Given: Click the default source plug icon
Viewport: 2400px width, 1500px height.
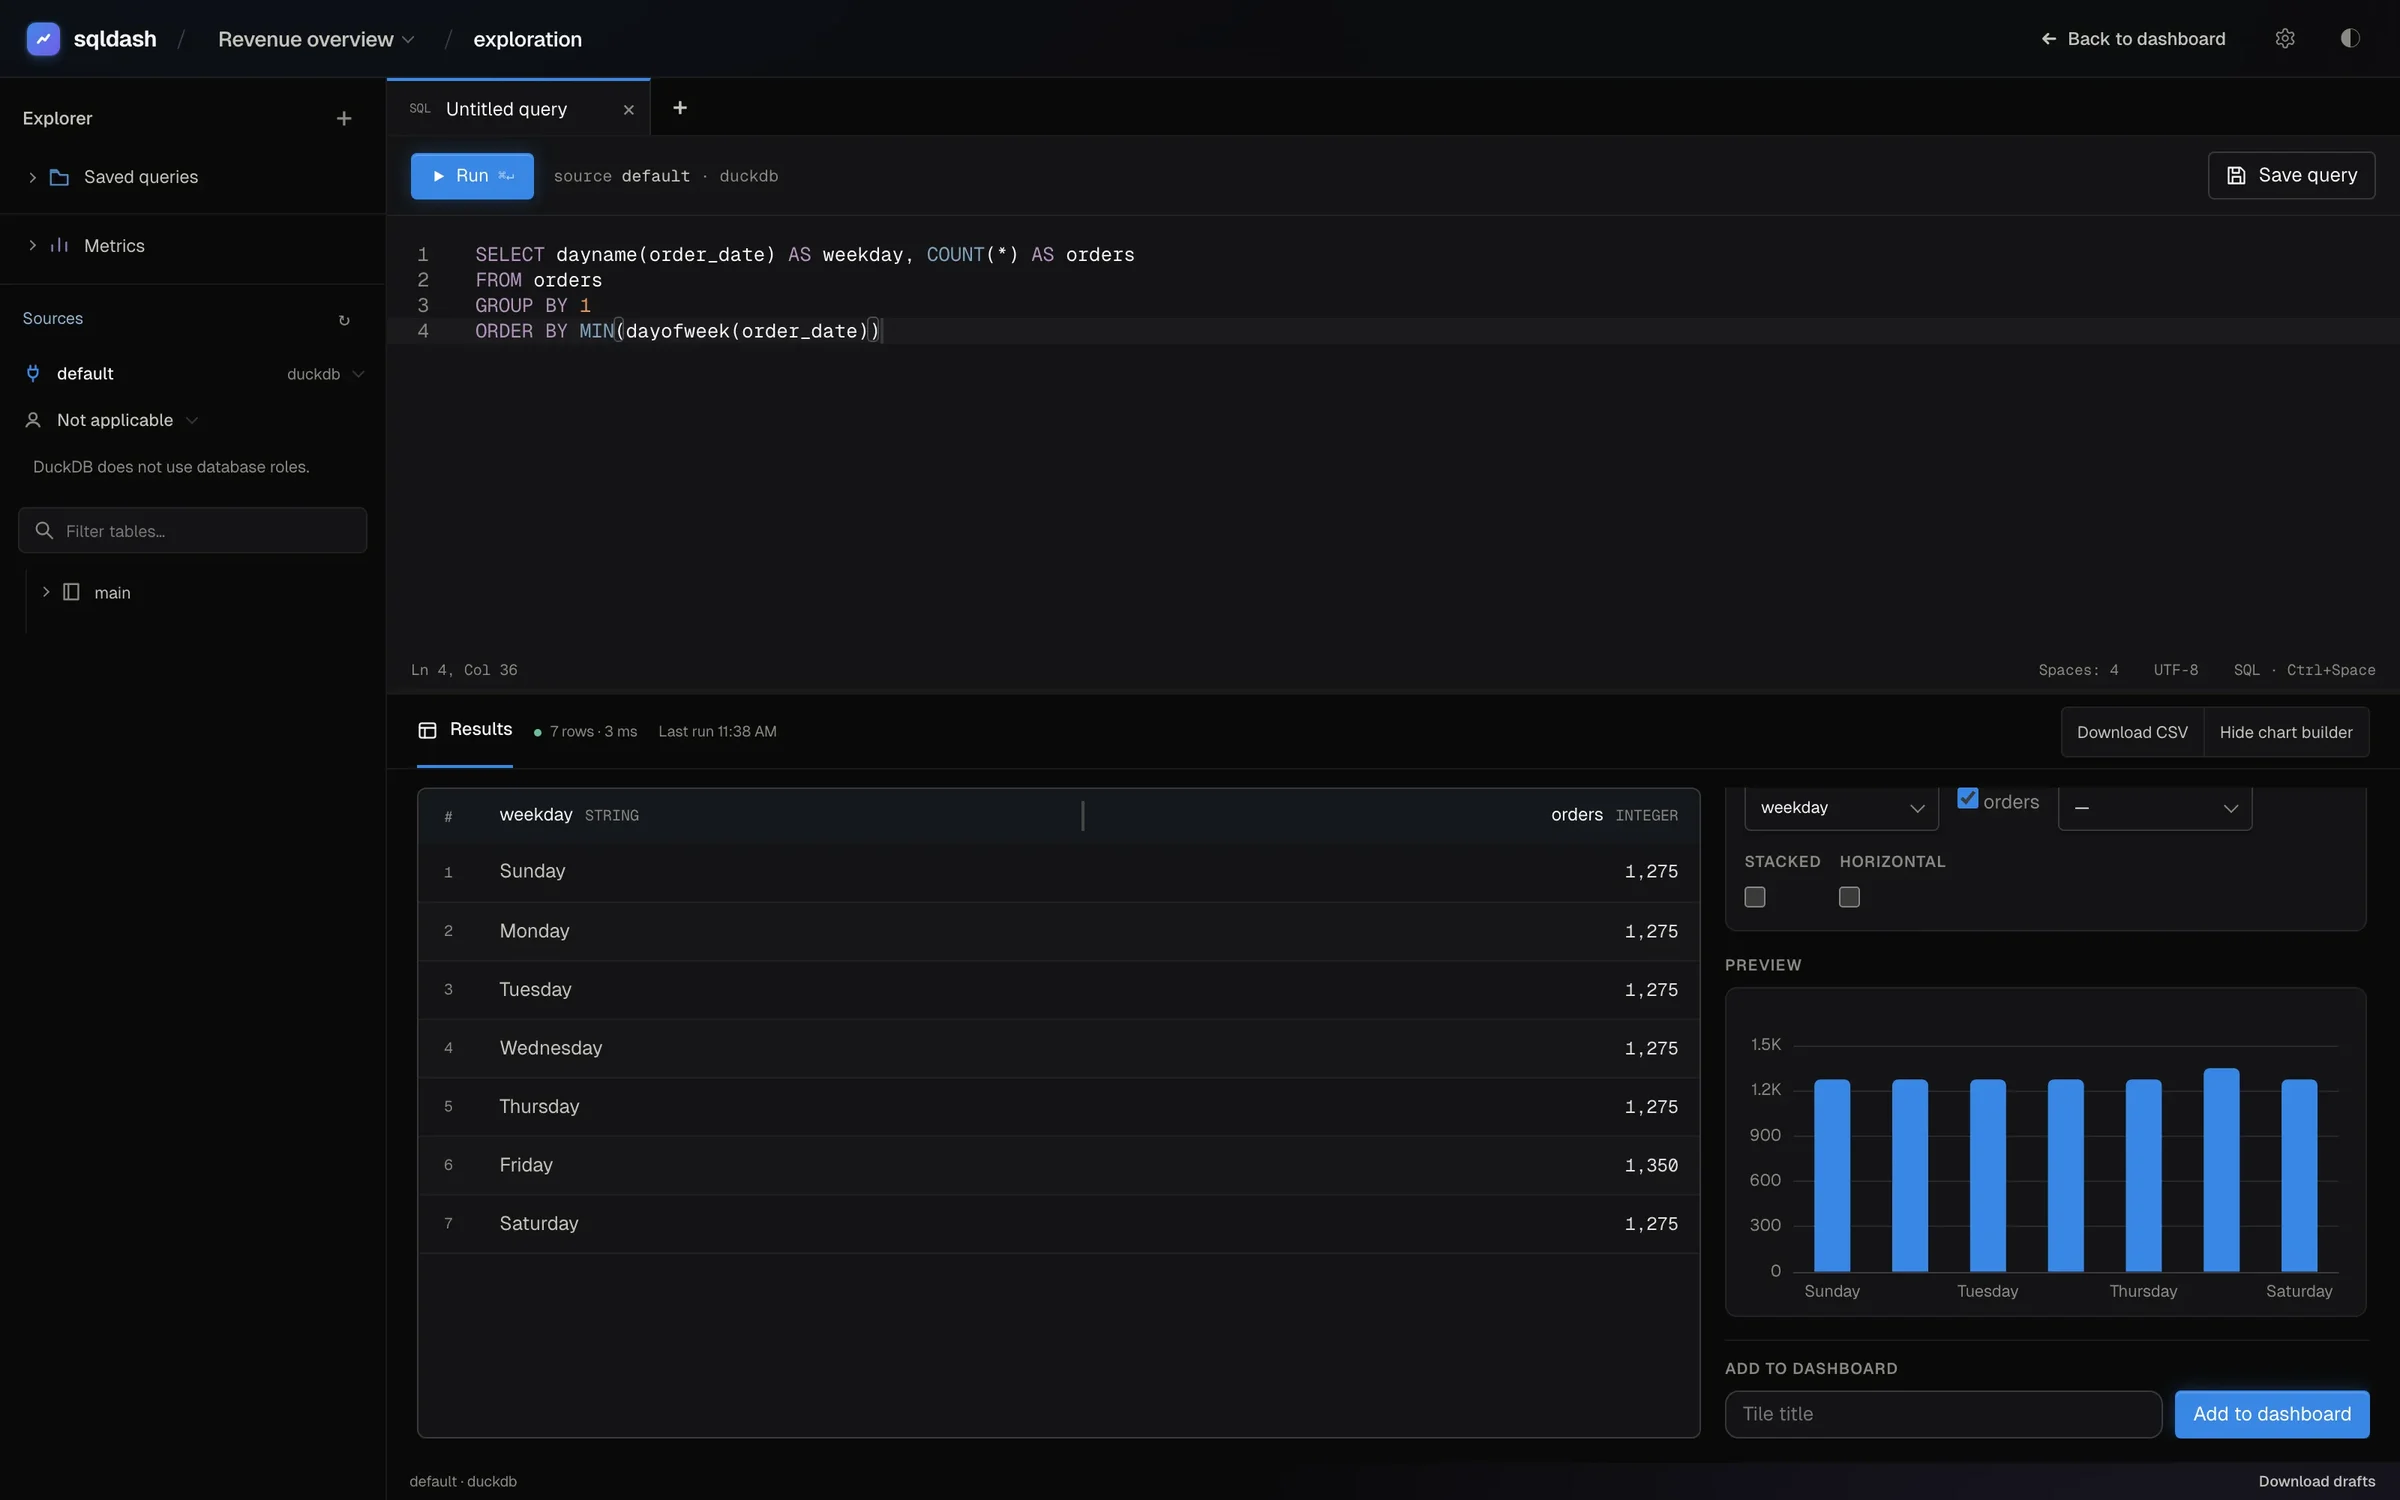Looking at the screenshot, I should pyautogui.click(x=33, y=373).
